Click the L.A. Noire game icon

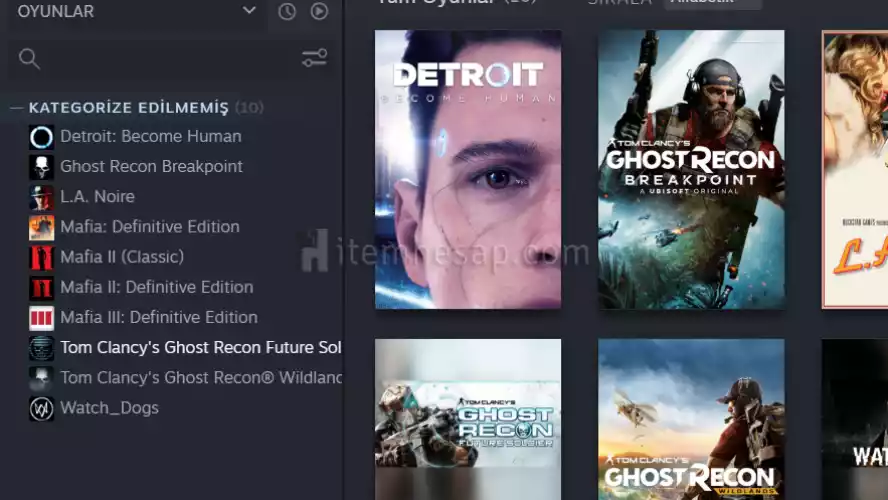pyautogui.click(x=41, y=197)
